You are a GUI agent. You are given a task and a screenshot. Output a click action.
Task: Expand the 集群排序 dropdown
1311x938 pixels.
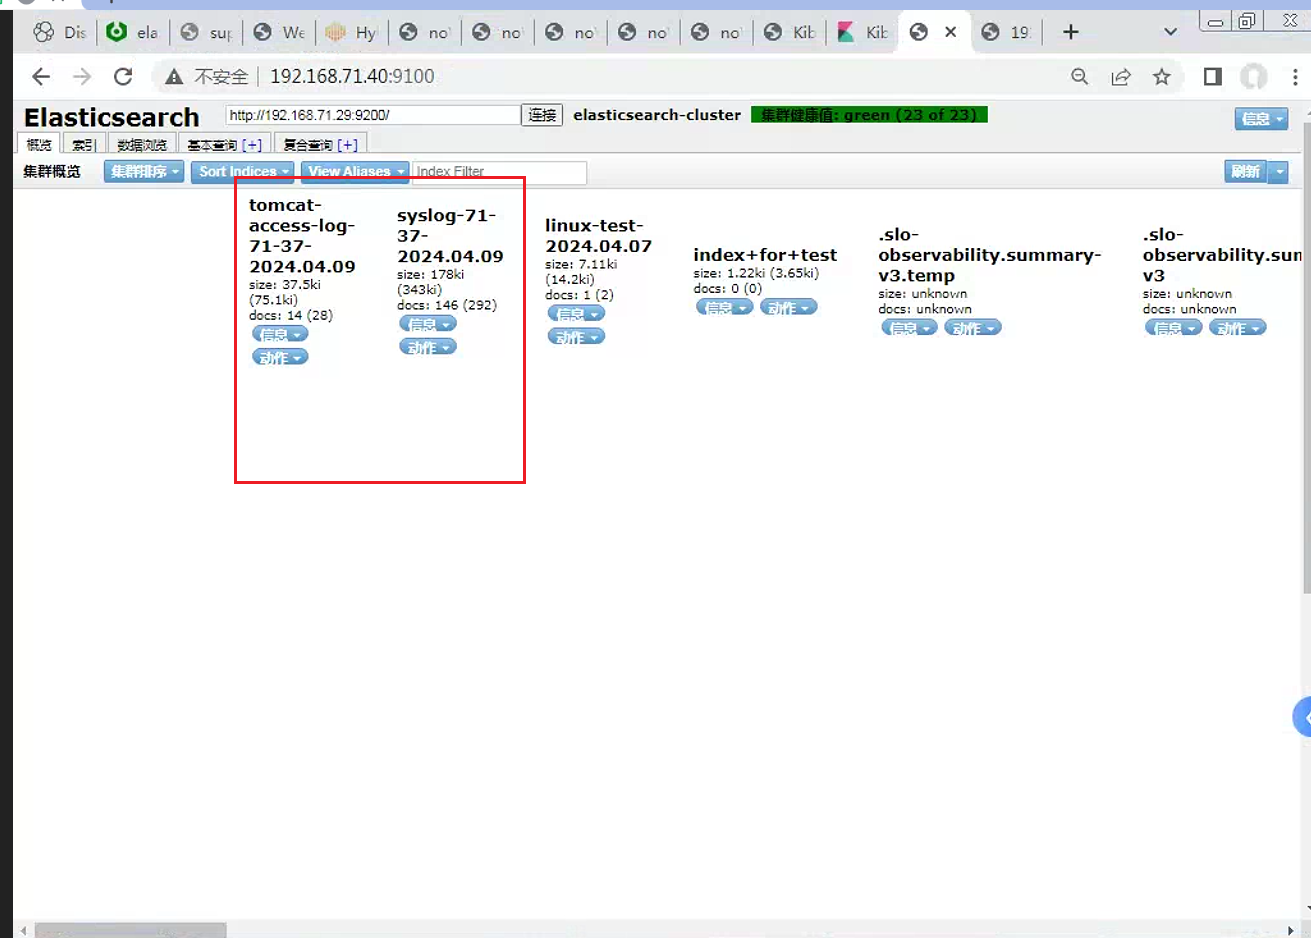pyautogui.click(x=144, y=172)
